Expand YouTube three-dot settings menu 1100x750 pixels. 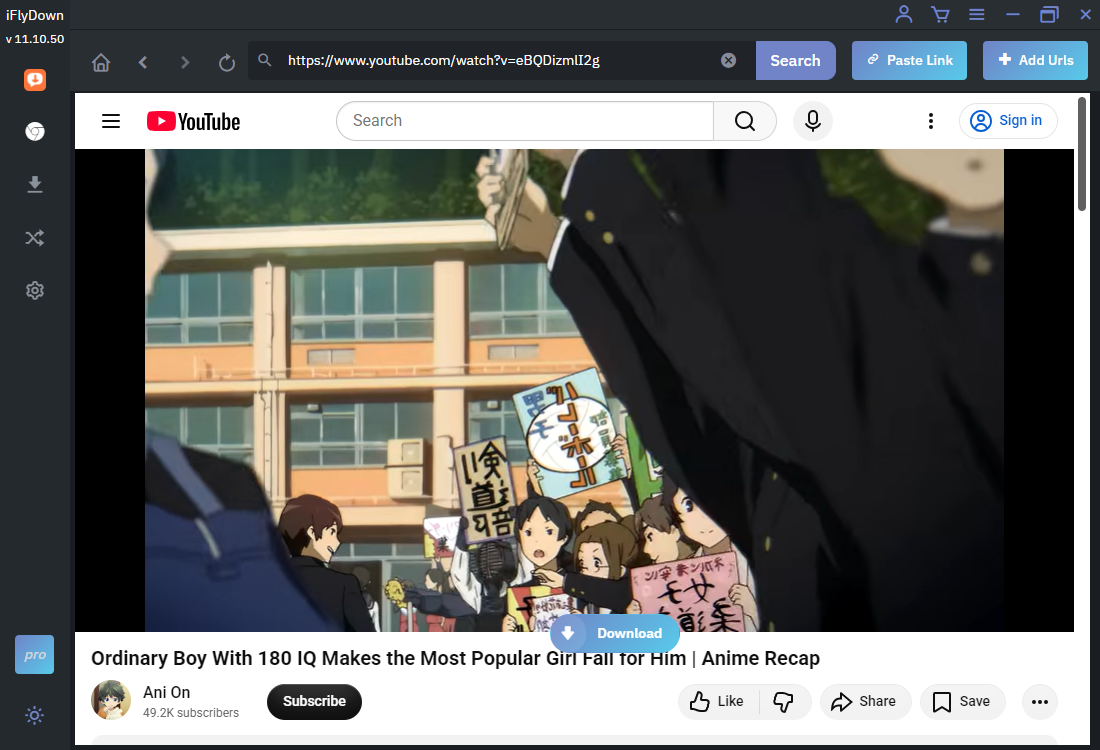pos(930,121)
